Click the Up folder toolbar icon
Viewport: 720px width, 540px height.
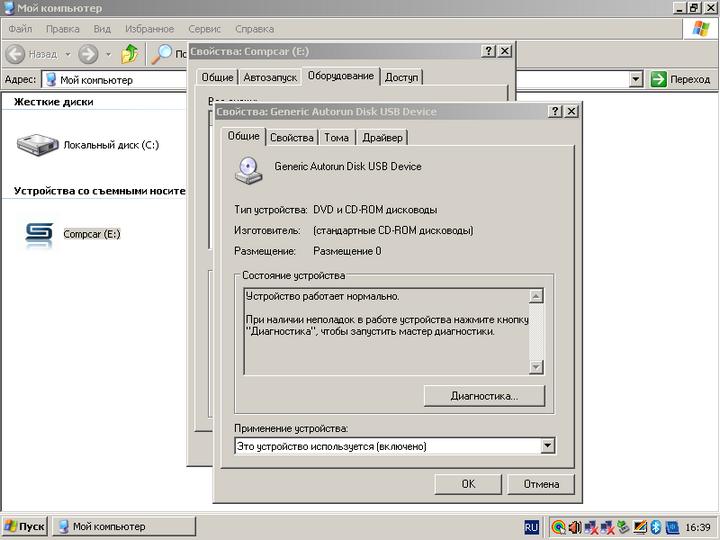[130, 54]
